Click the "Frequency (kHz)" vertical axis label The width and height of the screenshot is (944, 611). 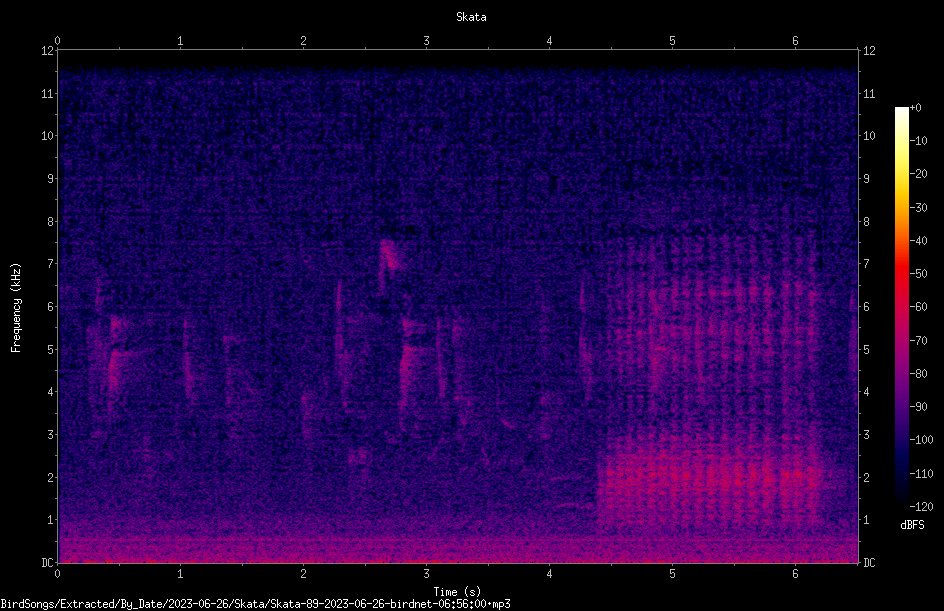coord(16,308)
